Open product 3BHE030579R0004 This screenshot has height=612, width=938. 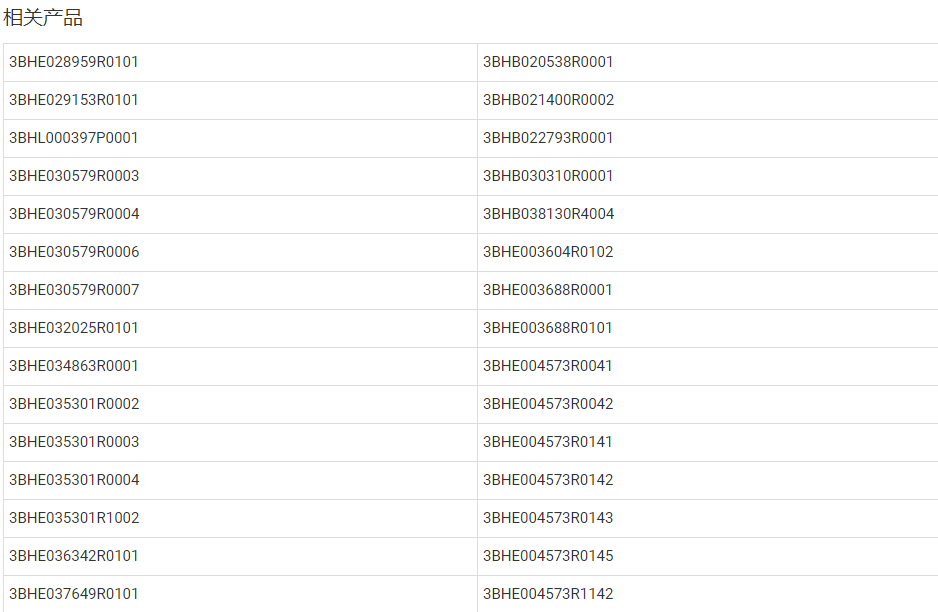coord(74,214)
